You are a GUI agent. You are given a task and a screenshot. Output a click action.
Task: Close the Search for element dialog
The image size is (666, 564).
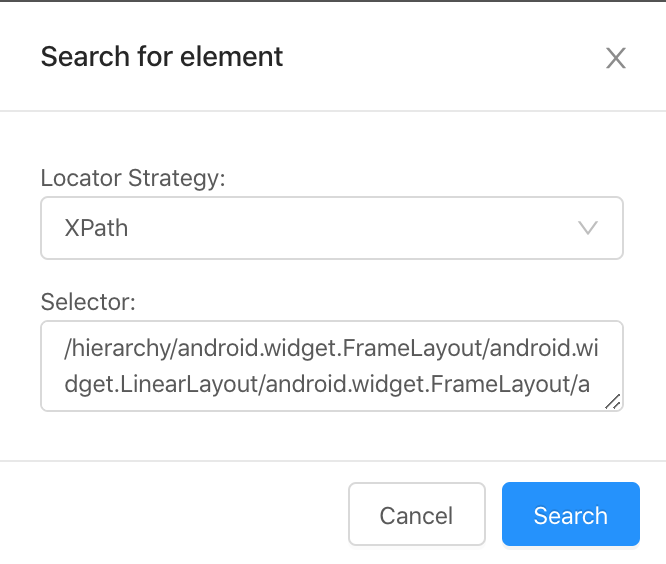[616, 58]
